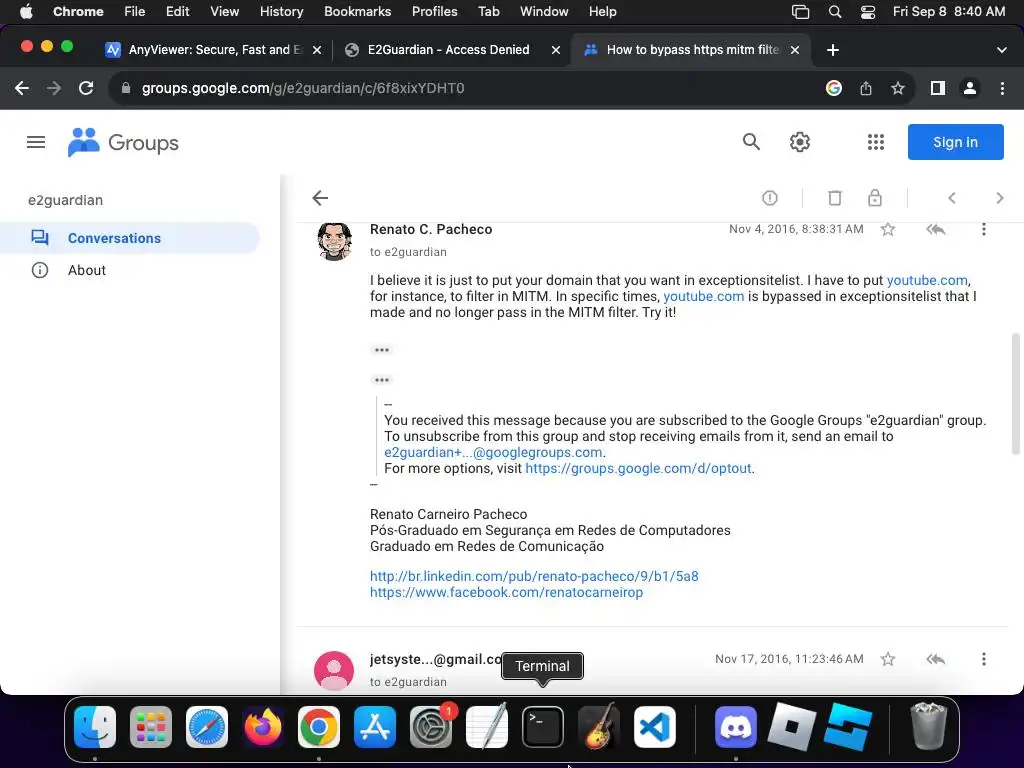Image resolution: width=1024 pixels, height=768 pixels.
Task: Open the Groups search icon
Action: (x=751, y=142)
